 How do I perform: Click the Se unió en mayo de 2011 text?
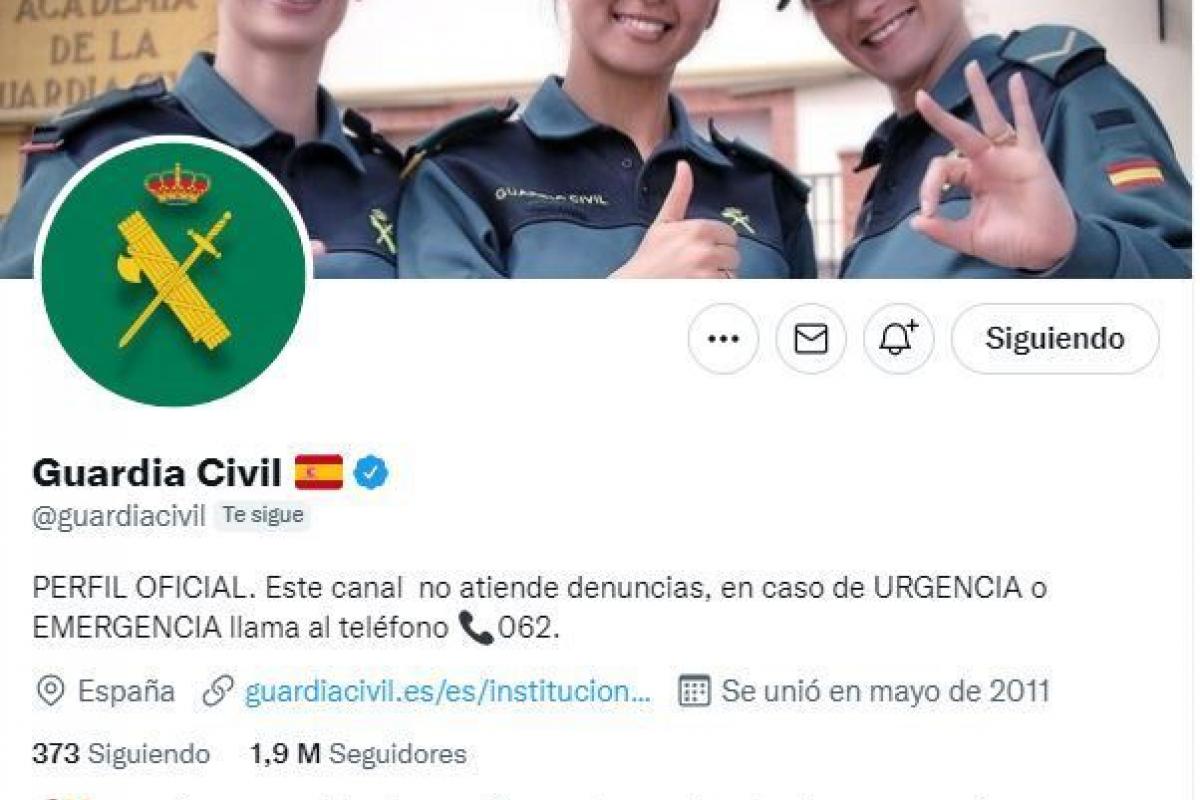886,691
